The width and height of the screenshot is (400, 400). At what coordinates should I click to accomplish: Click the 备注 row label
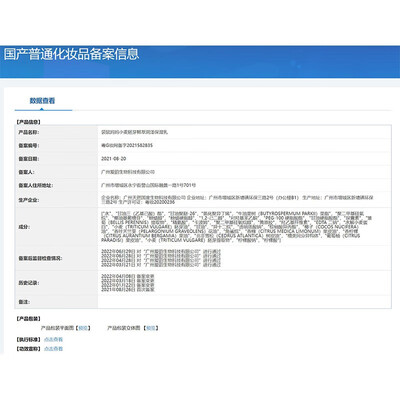(24, 302)
